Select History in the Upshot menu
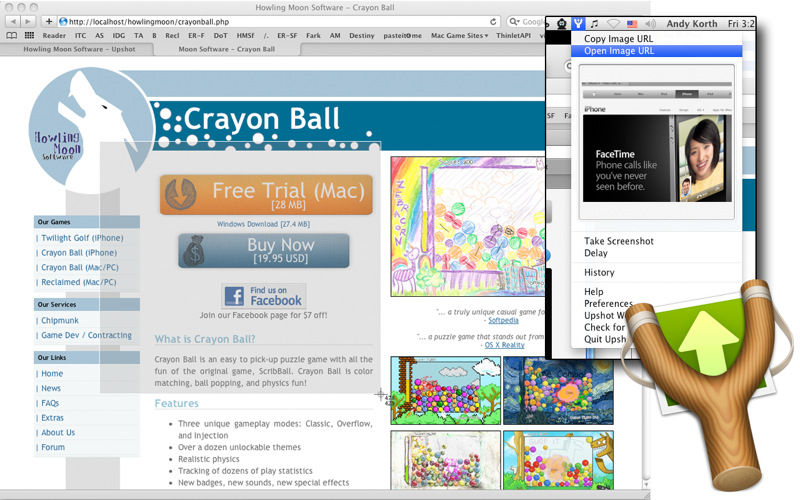Screen dimensions: 800x500 click(x=599, y=272)
